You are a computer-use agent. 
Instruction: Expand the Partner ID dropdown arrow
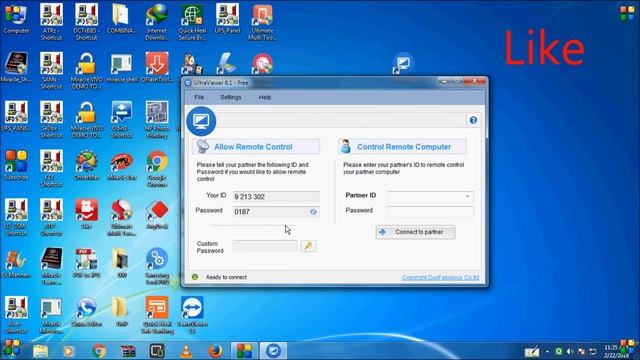pyautogui.click(x=467, y=196)
